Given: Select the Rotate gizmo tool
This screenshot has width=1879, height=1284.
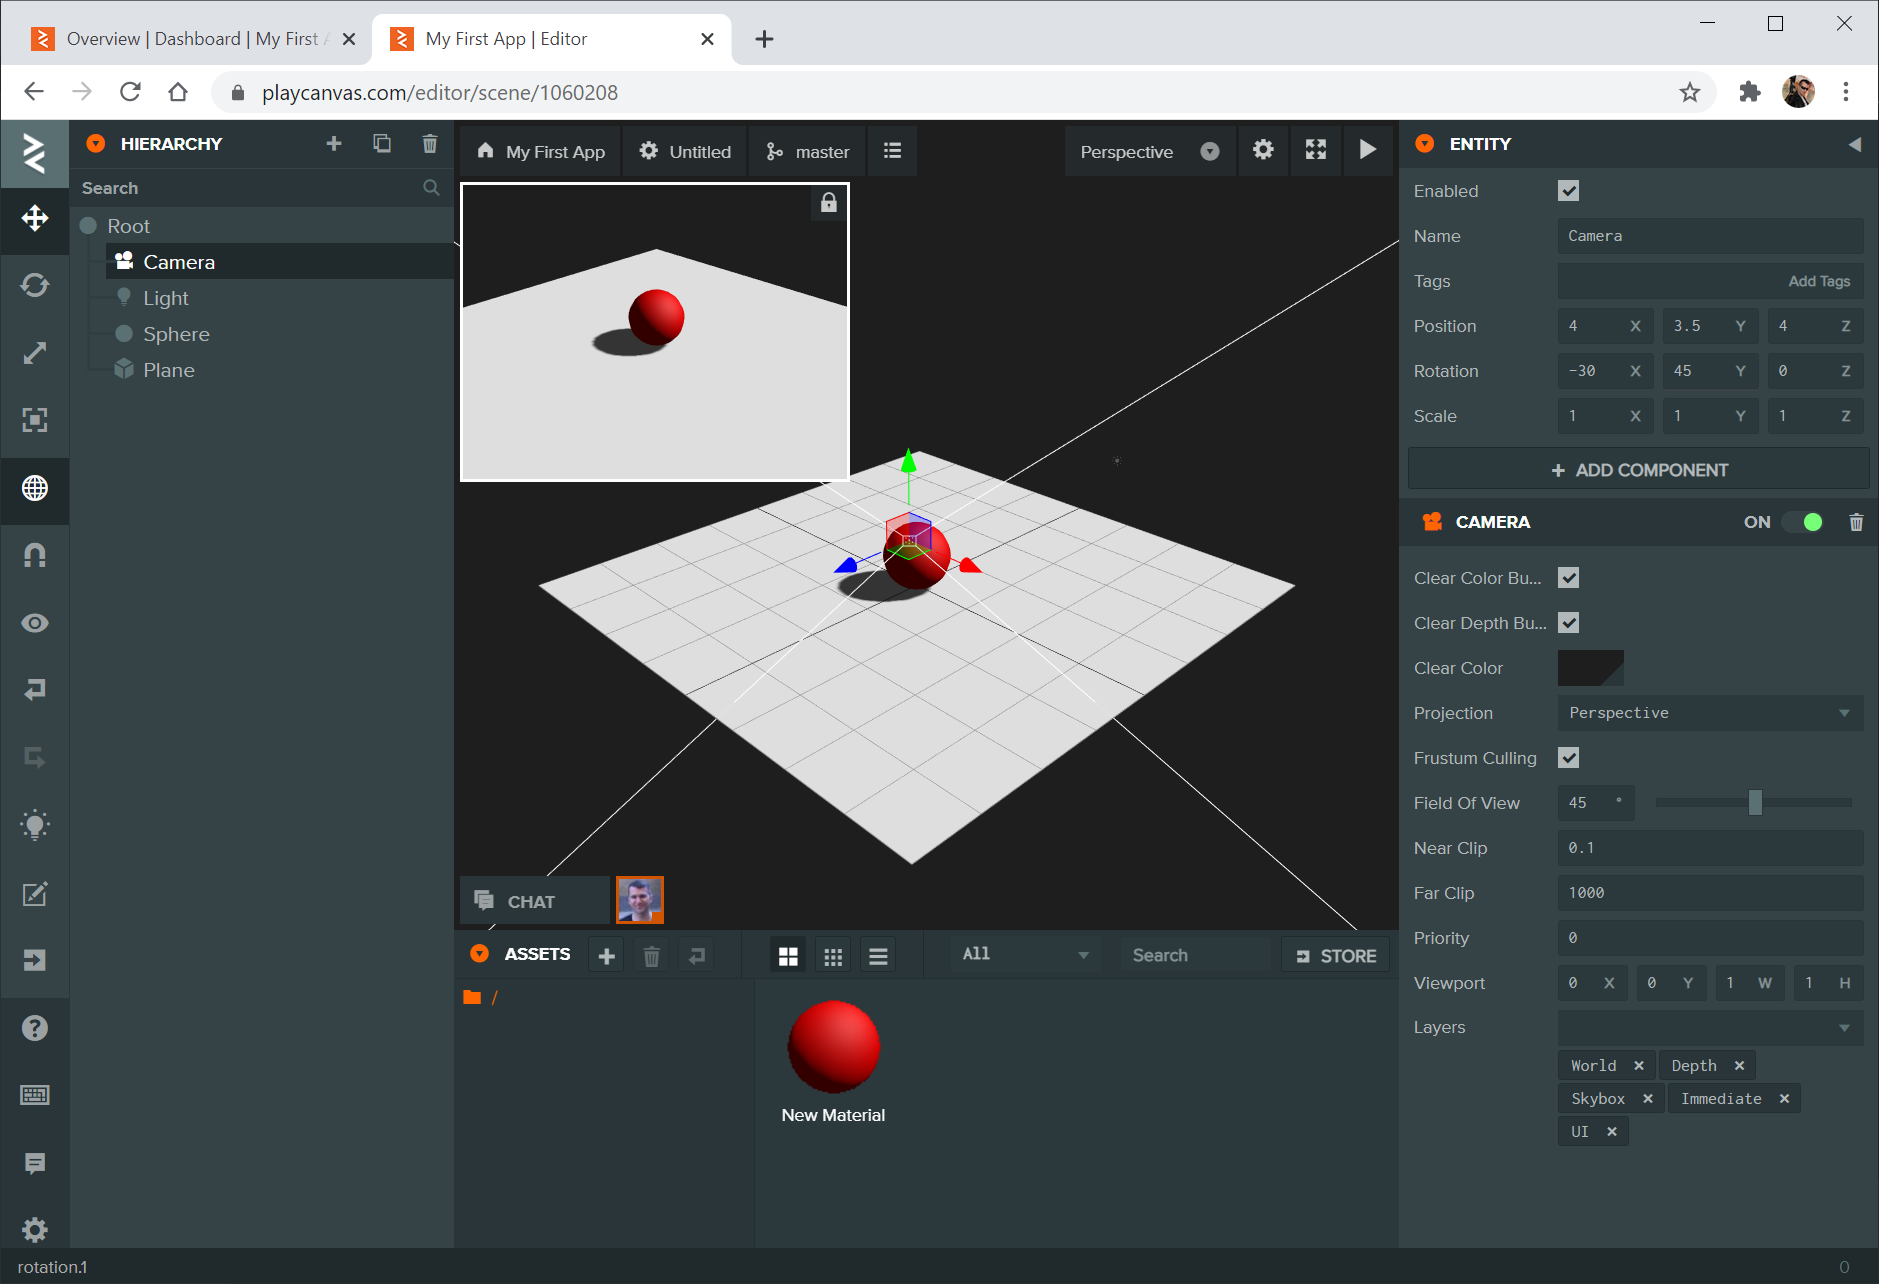Looking at the screenshot, I should (x=34, y=286).
